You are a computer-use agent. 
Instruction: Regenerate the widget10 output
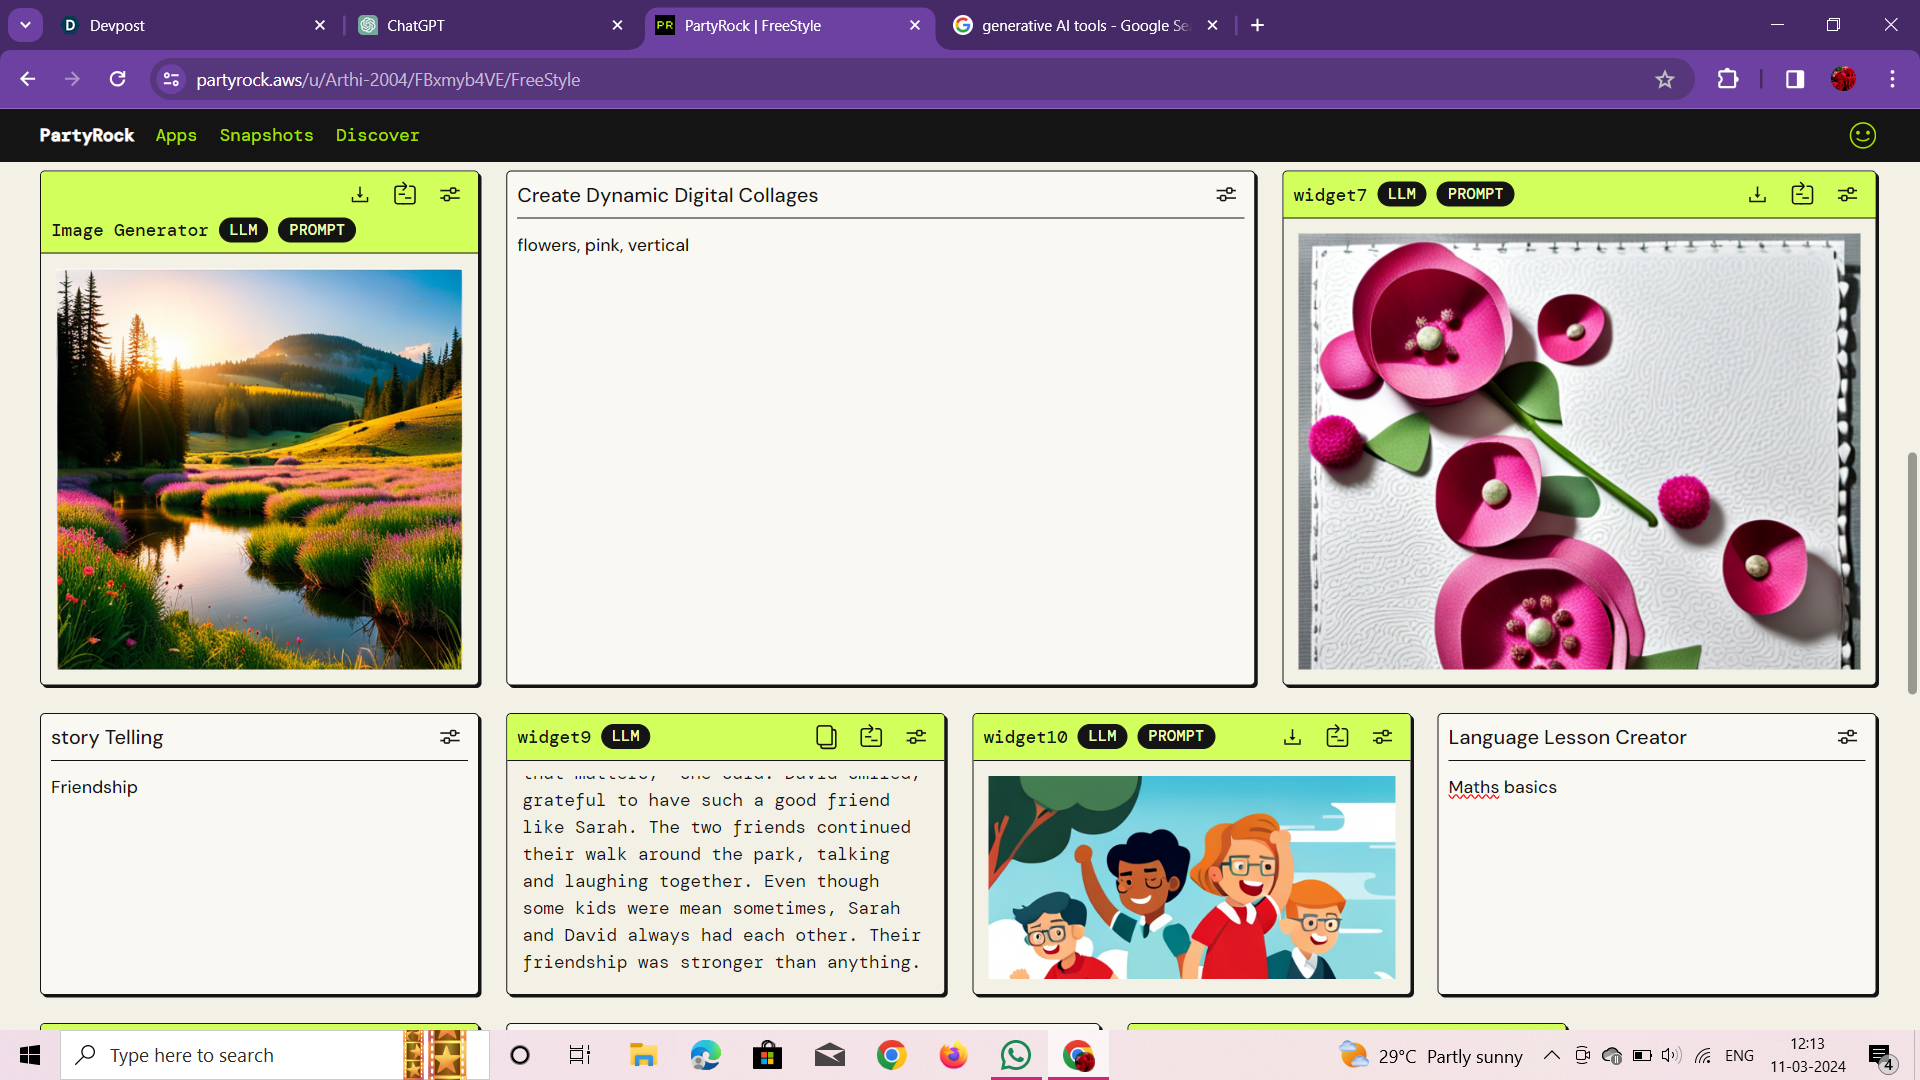tap(1337, 737)
